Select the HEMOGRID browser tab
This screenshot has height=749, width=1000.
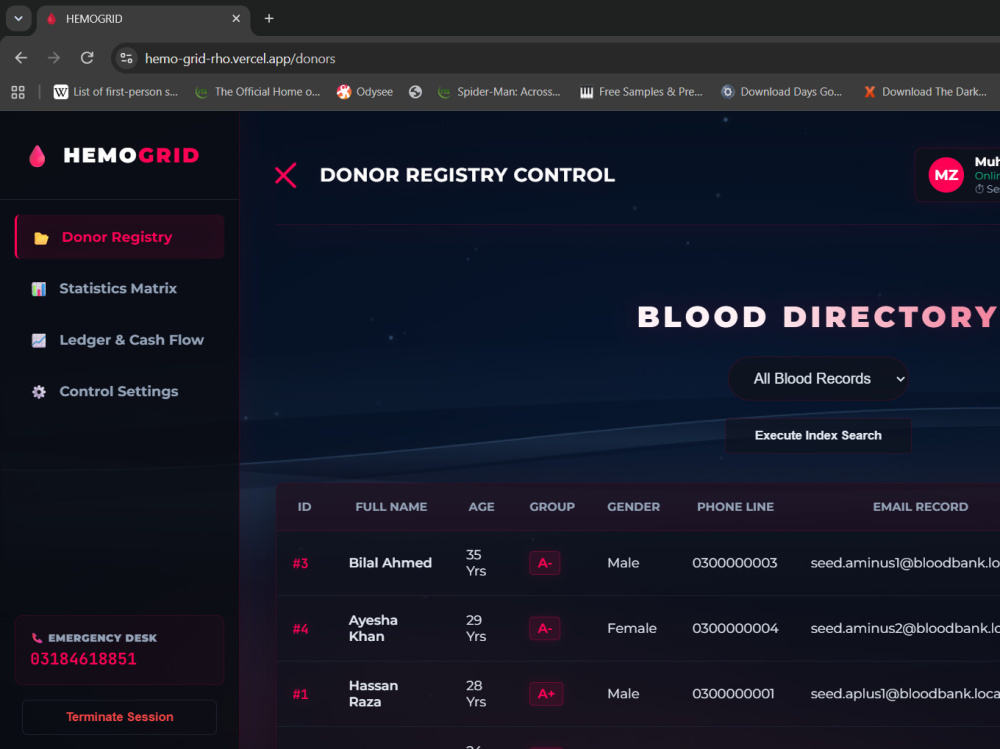(x=143, y=19)
